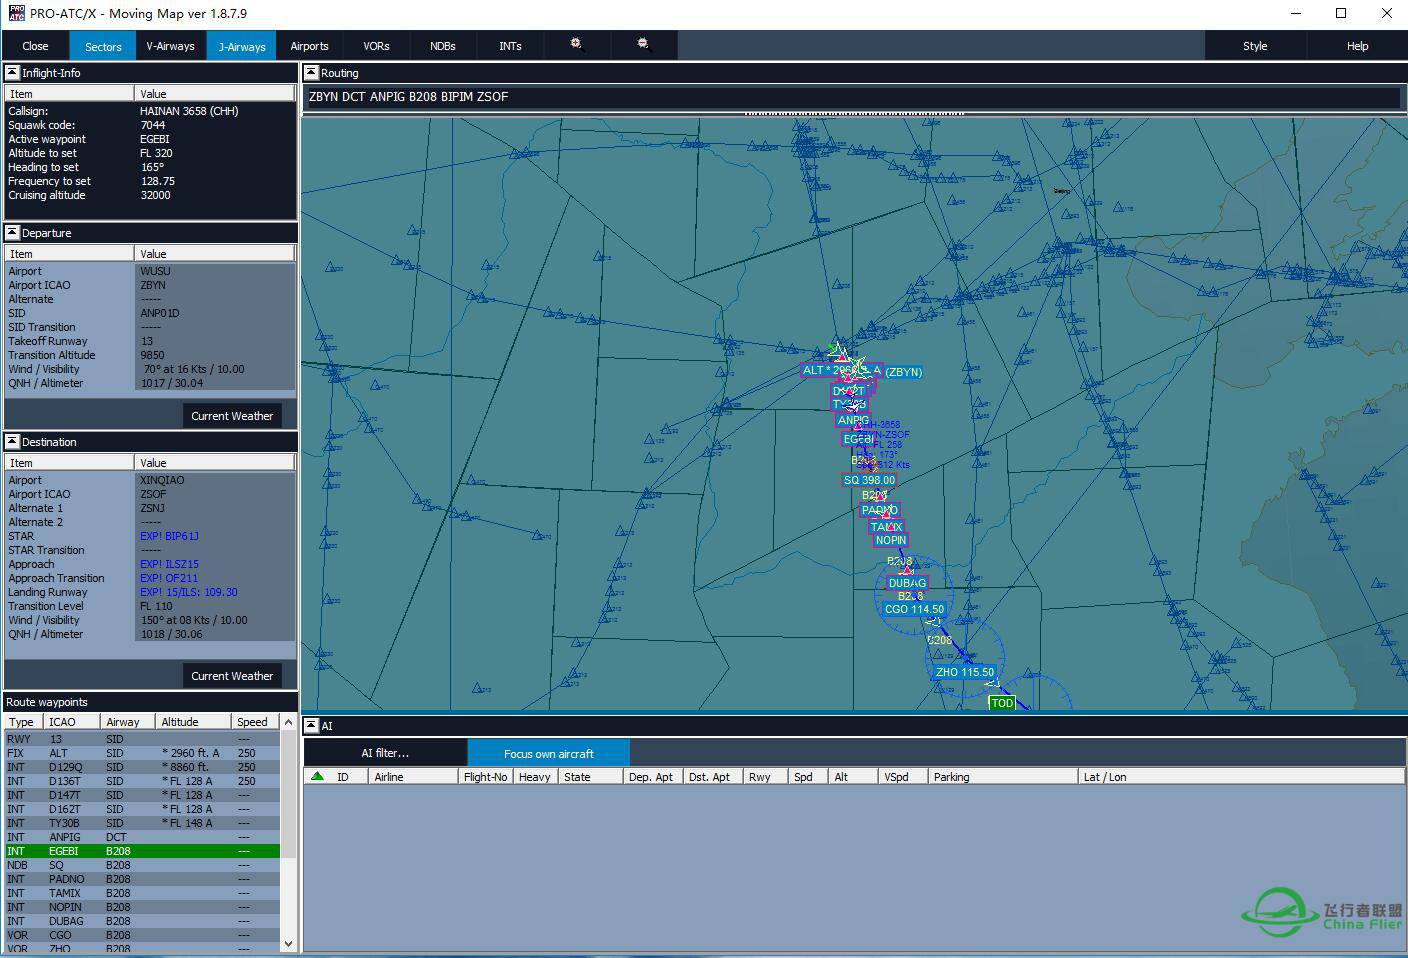Image resolution: width=1408 pixels, height=958 pixels.
Task: Click the Airline column header in AI table
Action: (x=413, y=777)
